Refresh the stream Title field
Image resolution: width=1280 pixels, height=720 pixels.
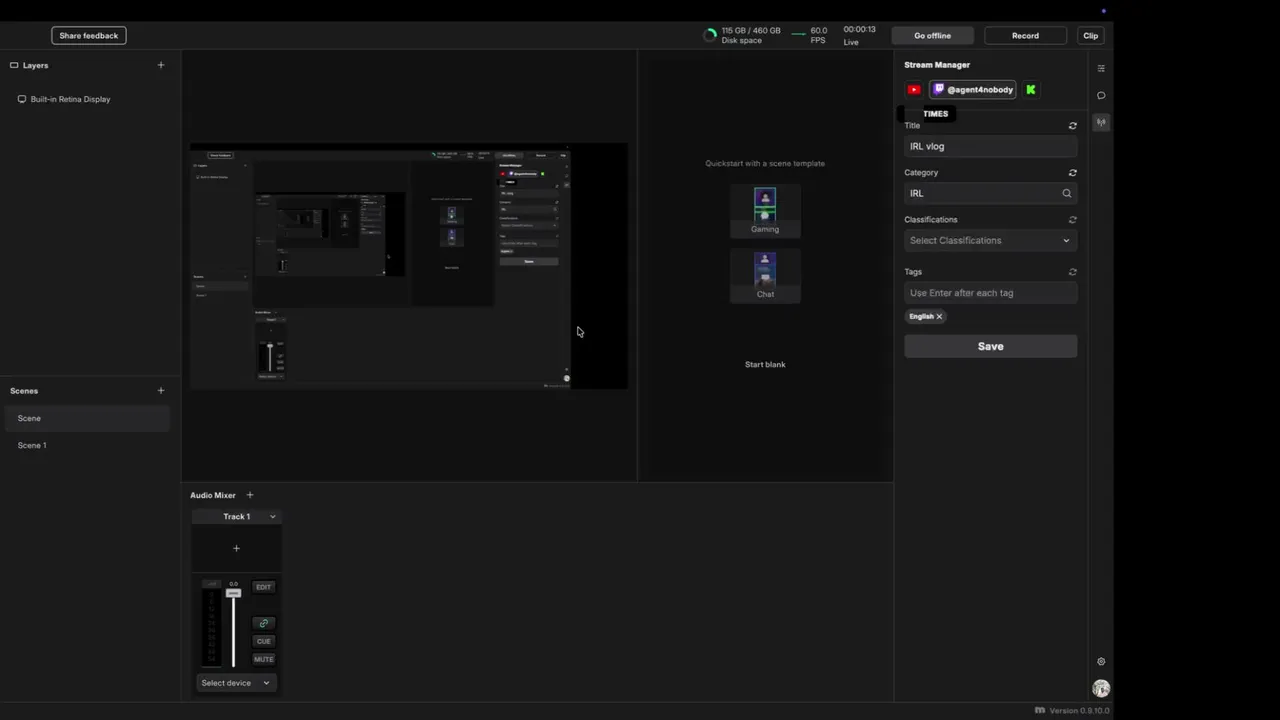1073,126
